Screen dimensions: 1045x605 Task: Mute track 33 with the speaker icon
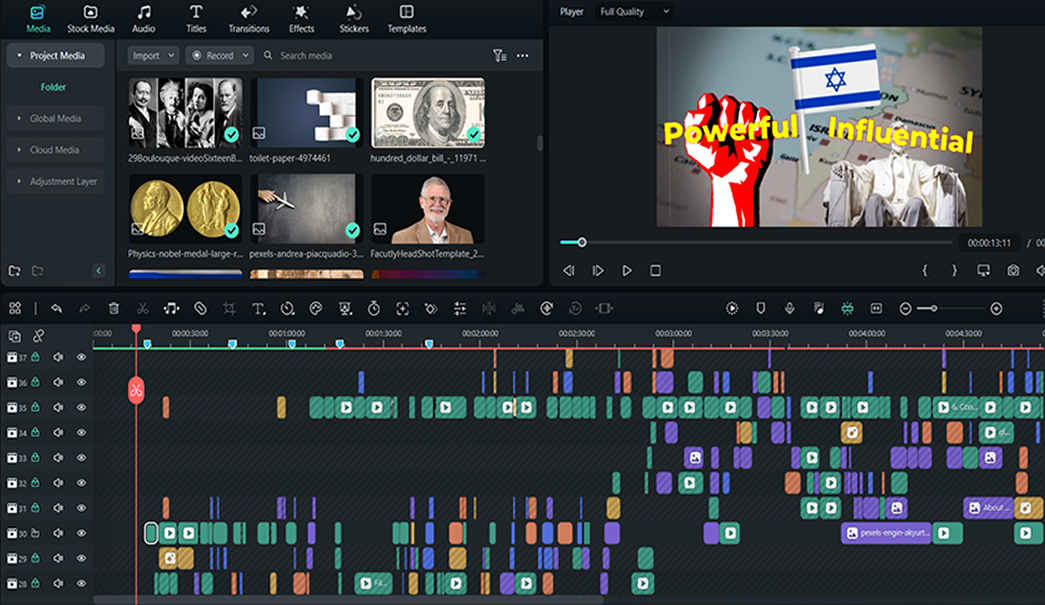58,458
